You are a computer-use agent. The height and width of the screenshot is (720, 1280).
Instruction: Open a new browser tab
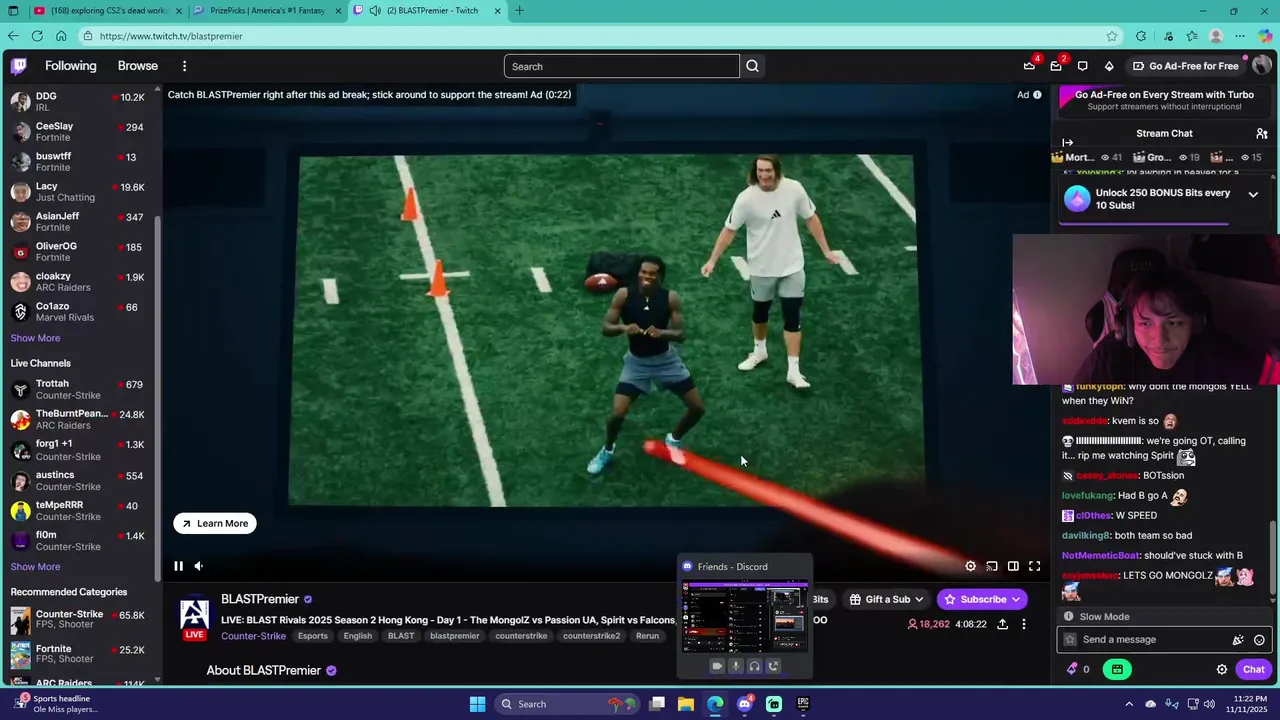[520, 10]
